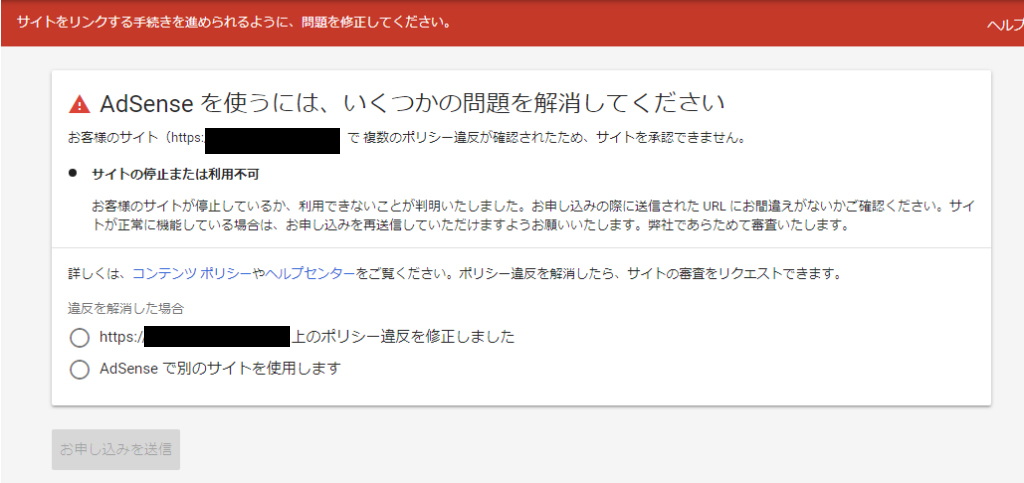
Task: Click paragraph starting お客様のサイトが停止しているか
Action: click(534, 216)
